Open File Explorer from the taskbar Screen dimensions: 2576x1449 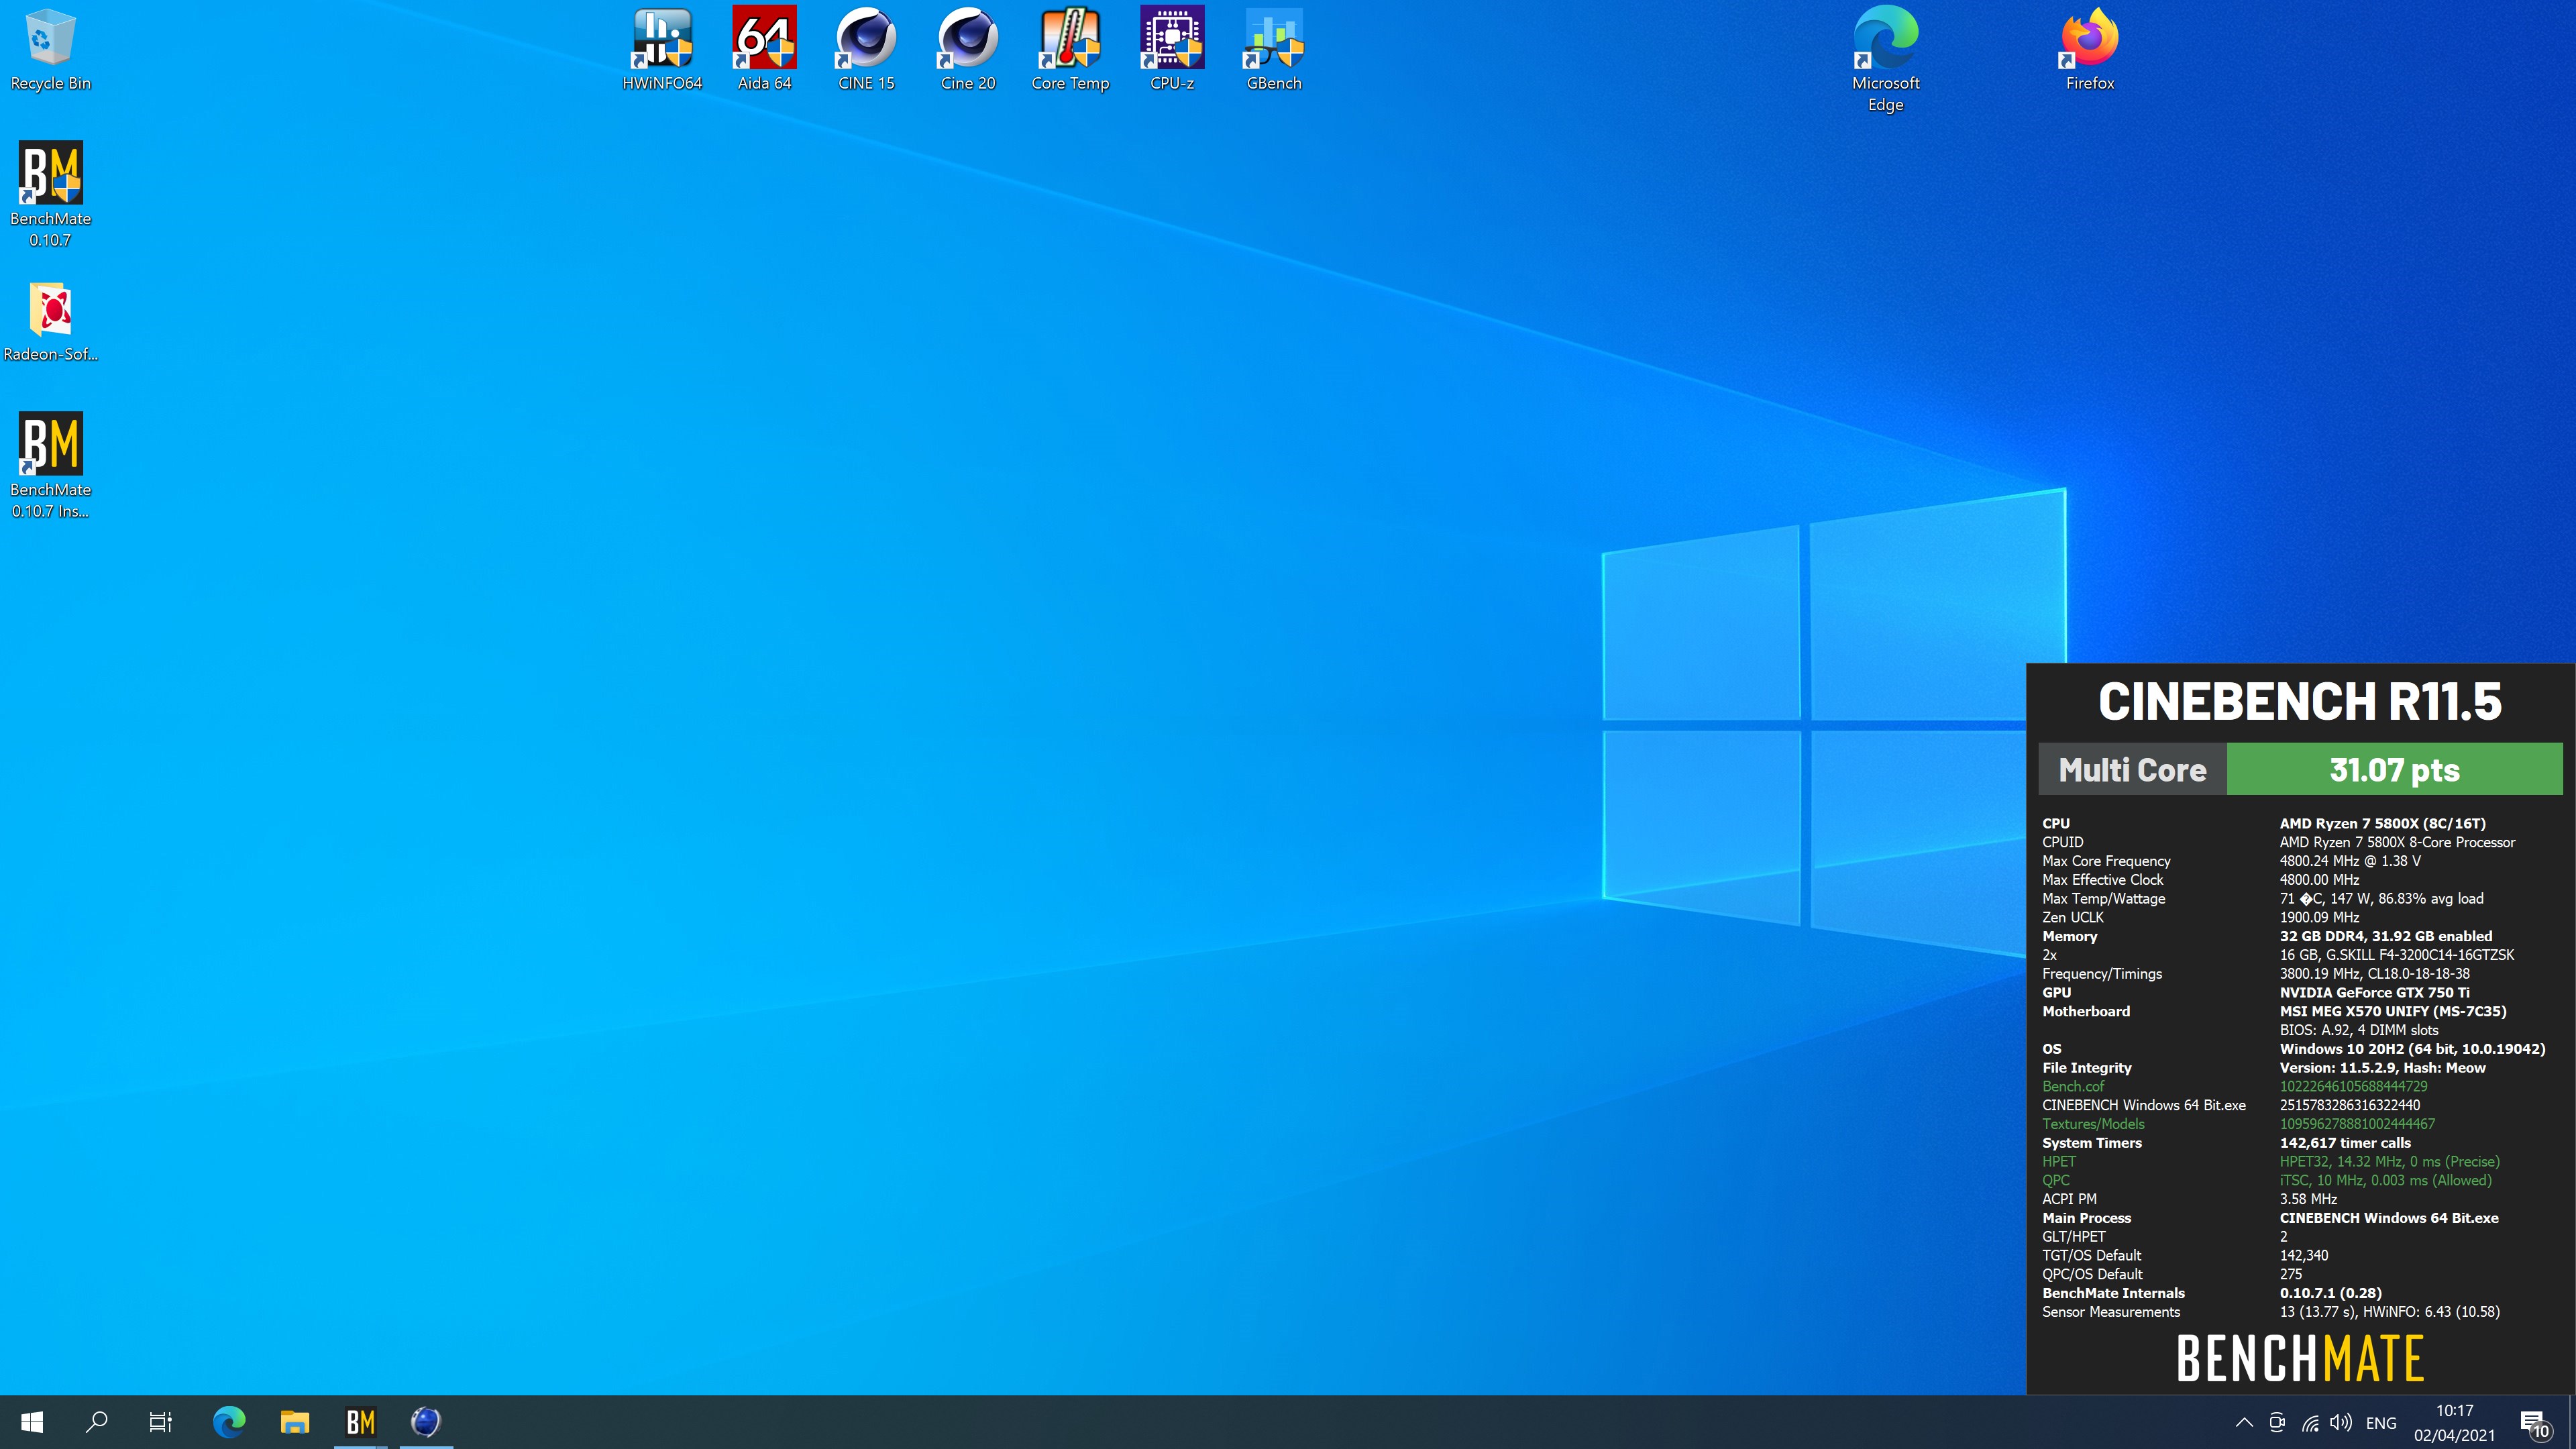coord(295,1421)
